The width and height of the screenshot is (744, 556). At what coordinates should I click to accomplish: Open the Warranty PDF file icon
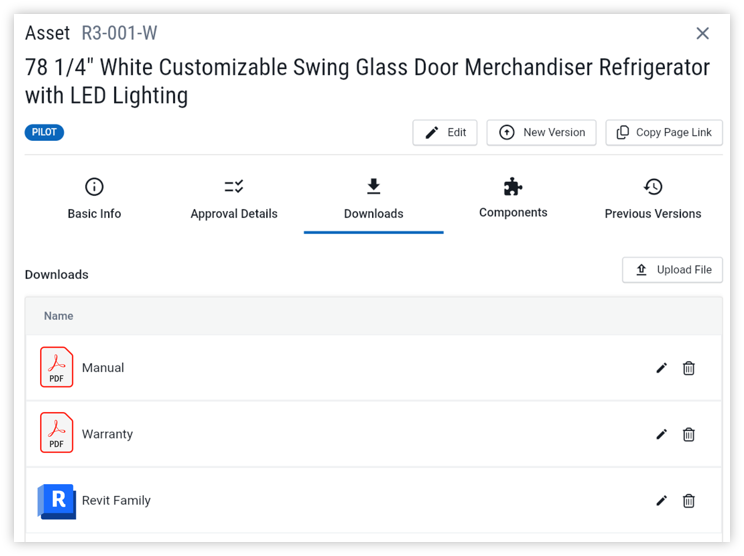(57, 433)
